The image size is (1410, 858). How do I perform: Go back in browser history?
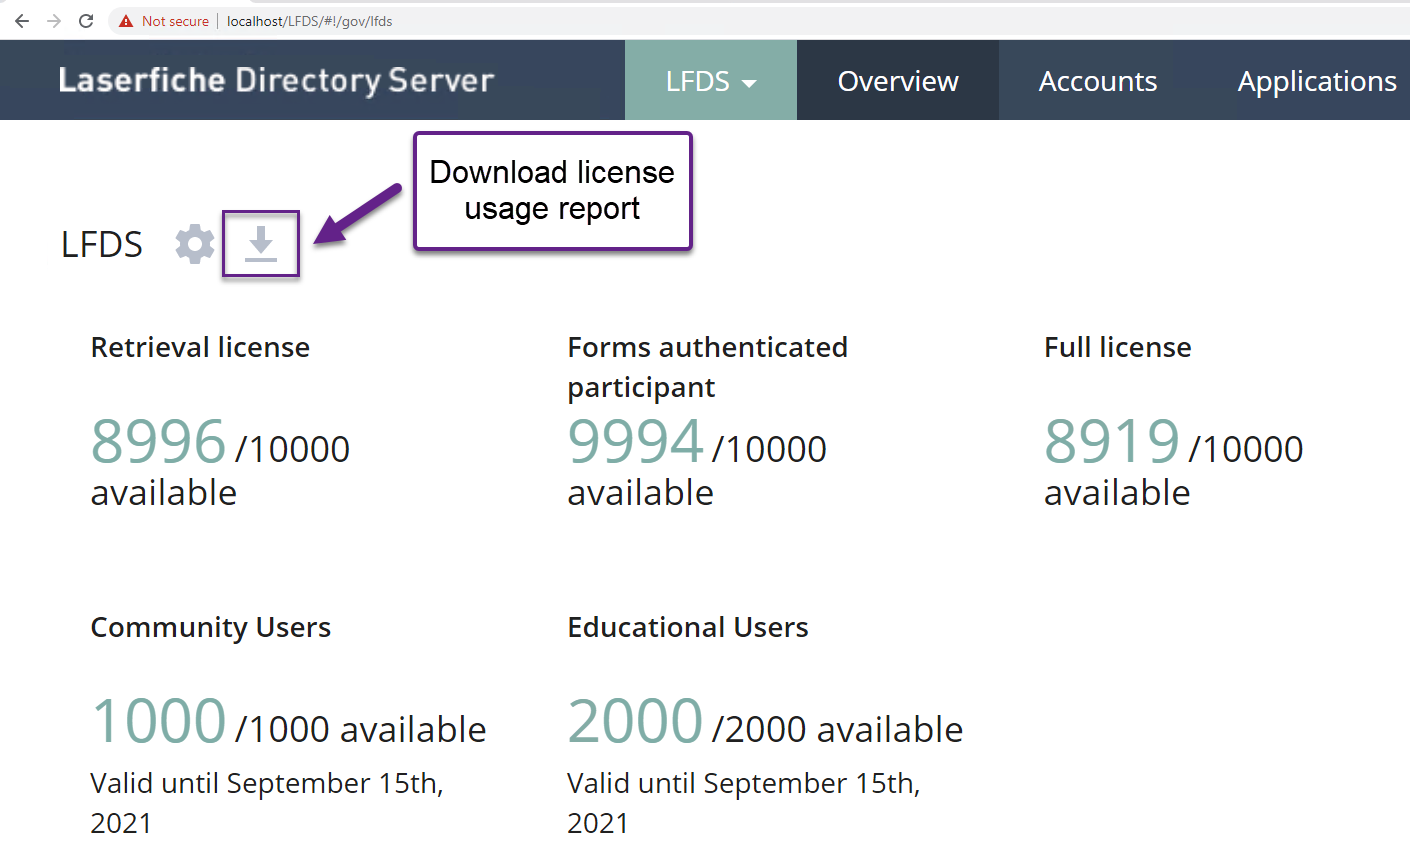[x=22, y=21]
